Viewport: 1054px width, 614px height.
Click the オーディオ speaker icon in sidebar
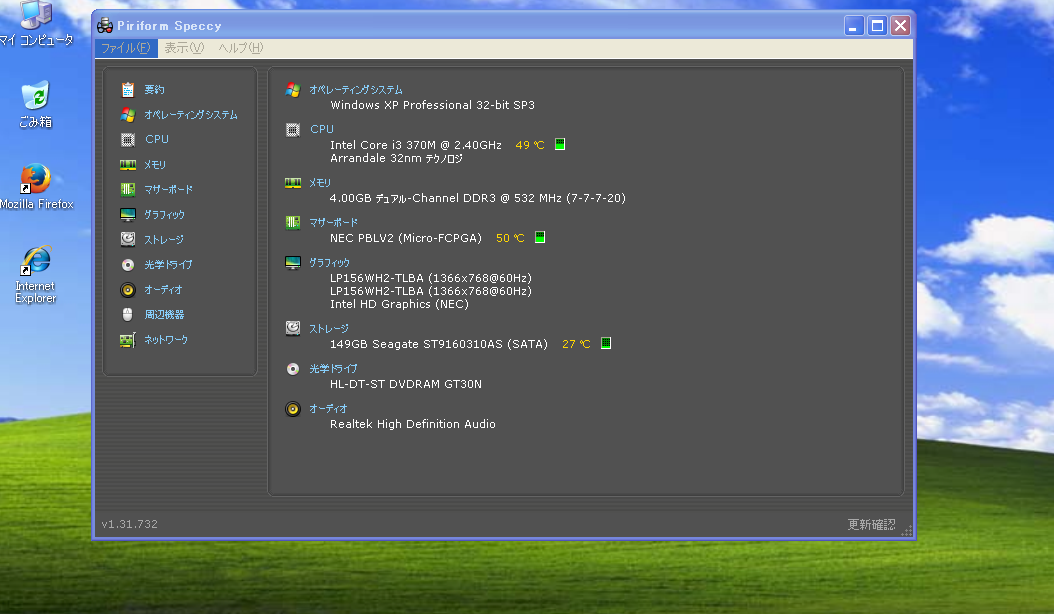pos(128,290)
